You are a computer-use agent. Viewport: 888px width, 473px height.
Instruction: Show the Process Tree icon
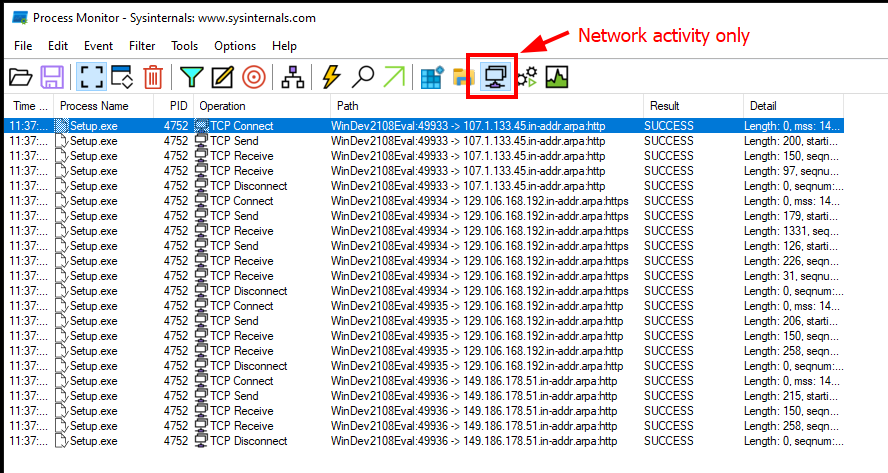[293, 77]
